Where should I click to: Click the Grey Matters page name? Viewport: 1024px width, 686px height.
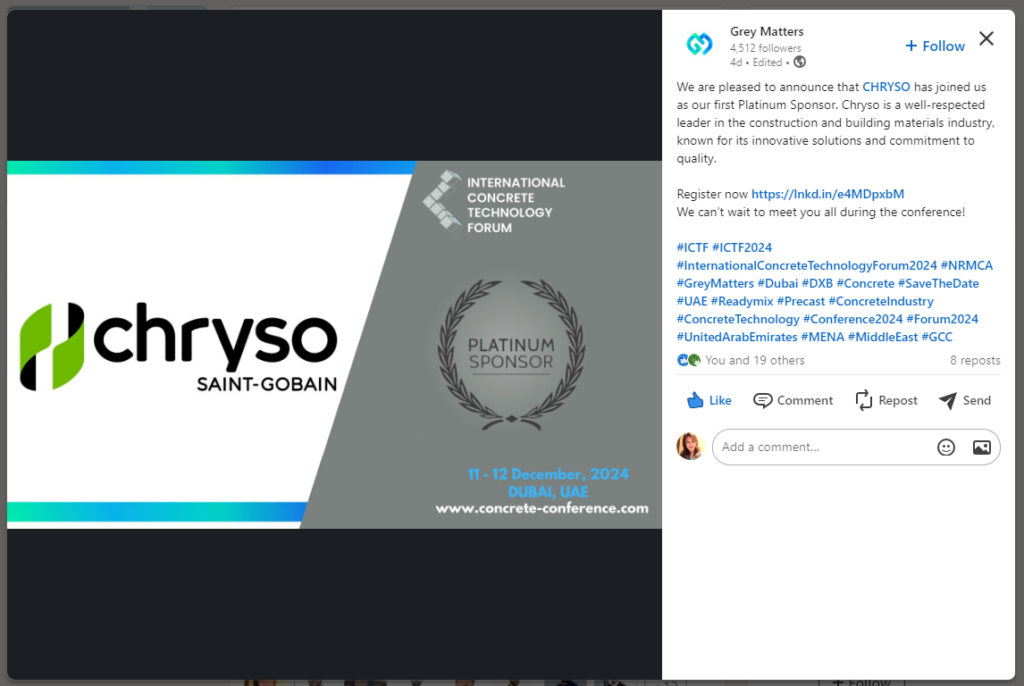767,31
